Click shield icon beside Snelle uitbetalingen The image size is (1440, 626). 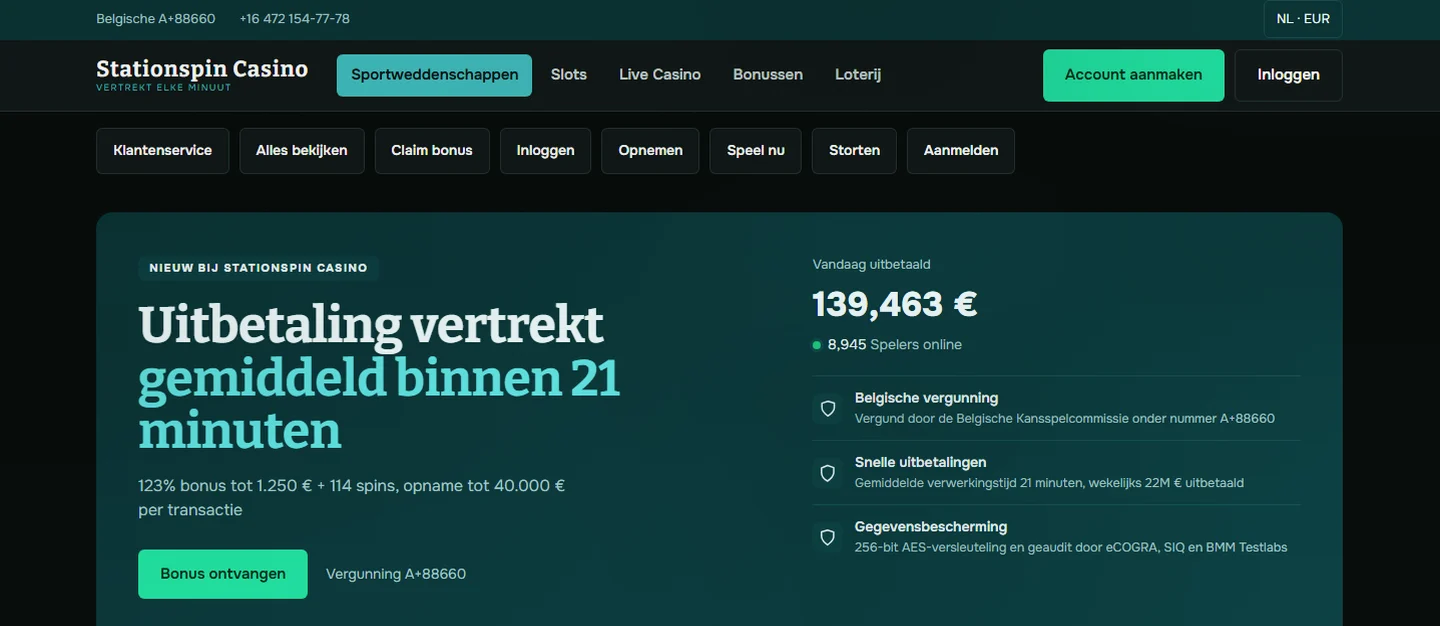pyautogui.click(x=827, y=473)
